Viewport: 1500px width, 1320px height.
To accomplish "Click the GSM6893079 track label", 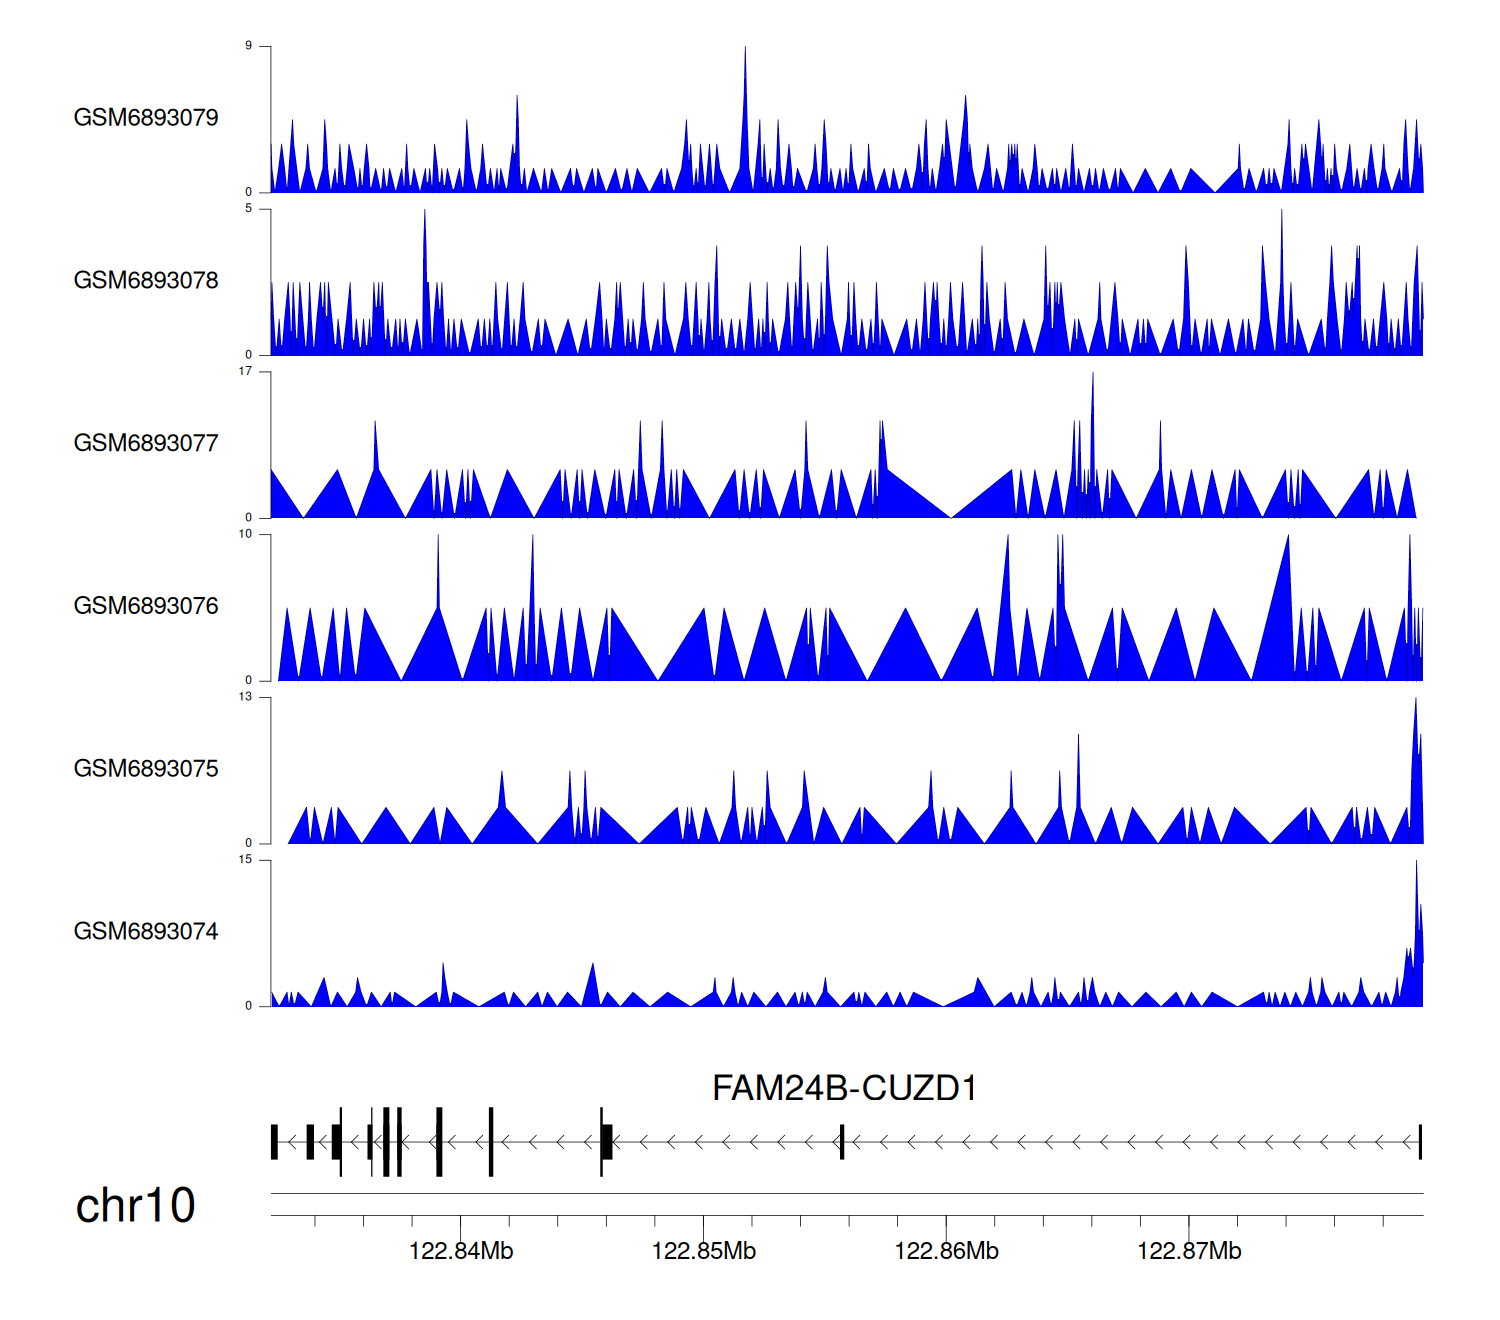I will pyautogui.click(x=146, y=118).
